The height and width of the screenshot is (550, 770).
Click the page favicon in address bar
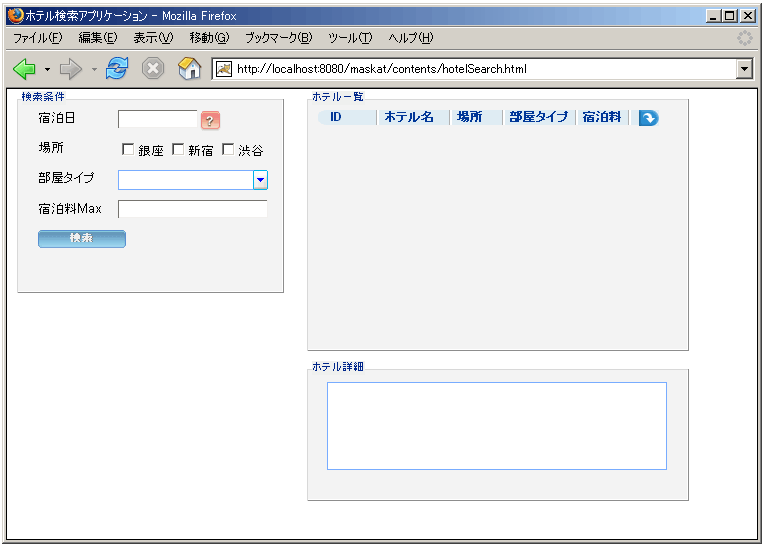pyautogui.click(x=224, y=69)
